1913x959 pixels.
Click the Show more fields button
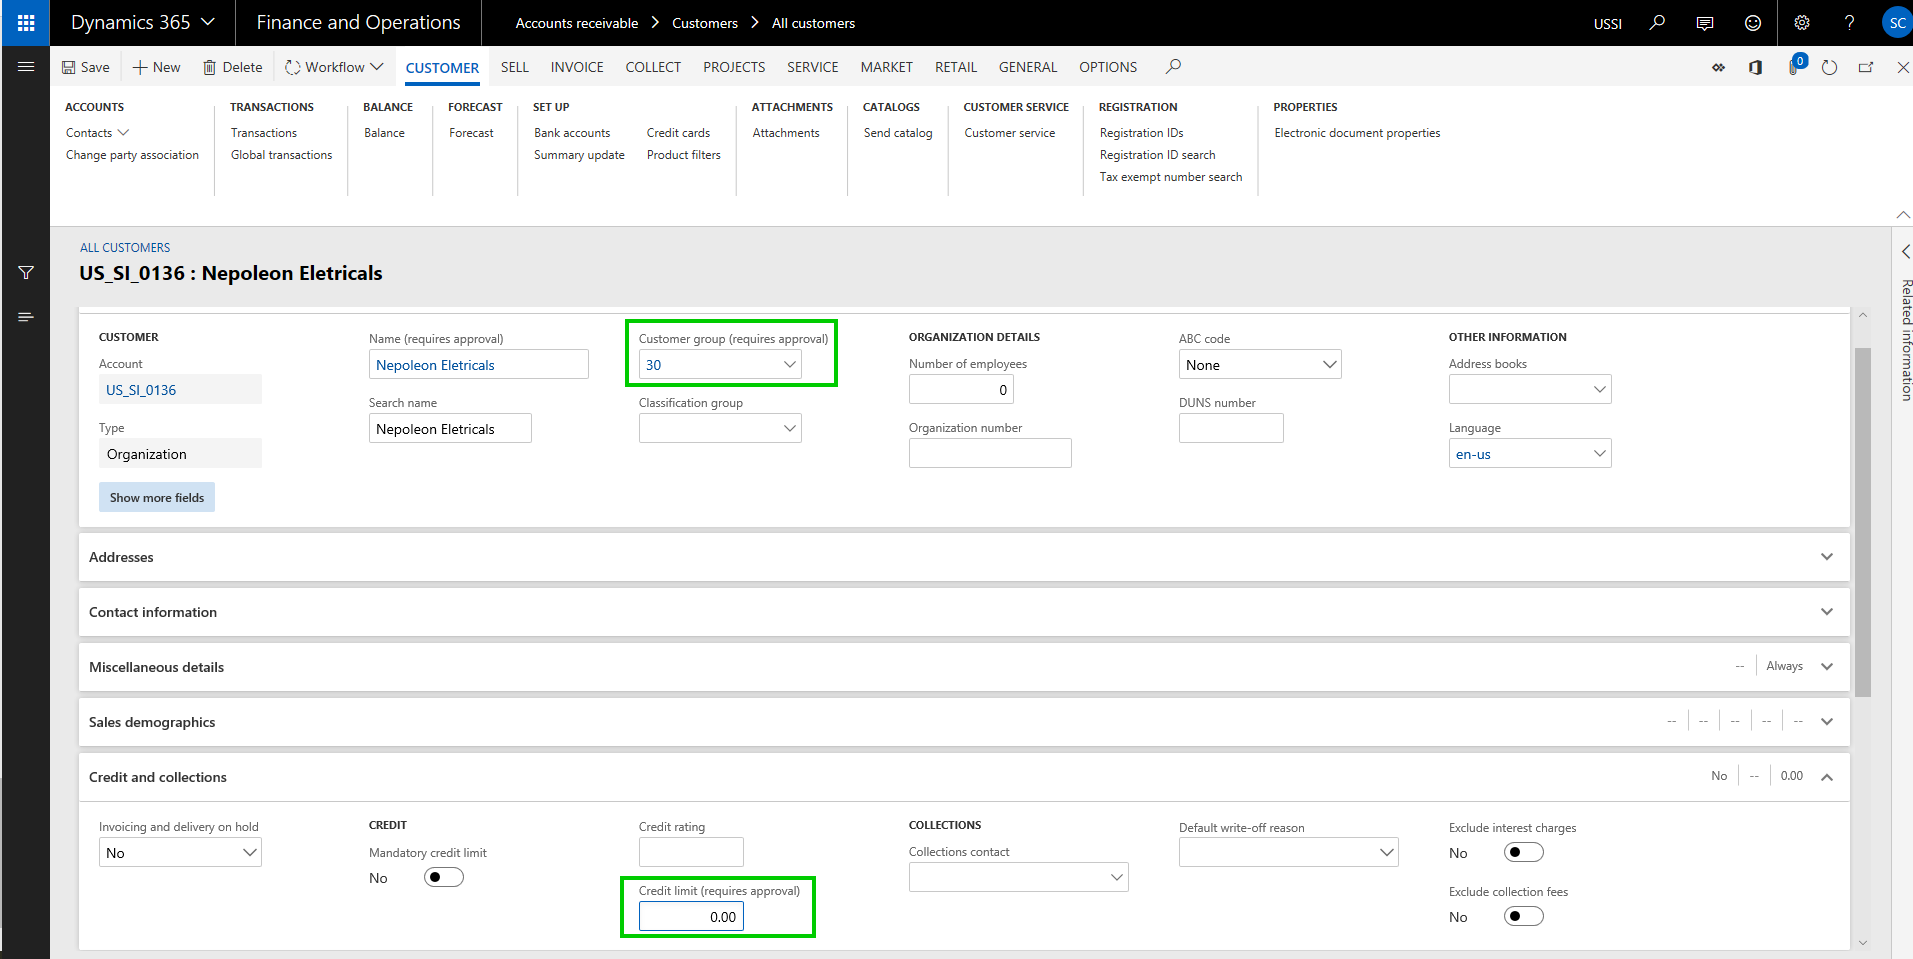157,497
